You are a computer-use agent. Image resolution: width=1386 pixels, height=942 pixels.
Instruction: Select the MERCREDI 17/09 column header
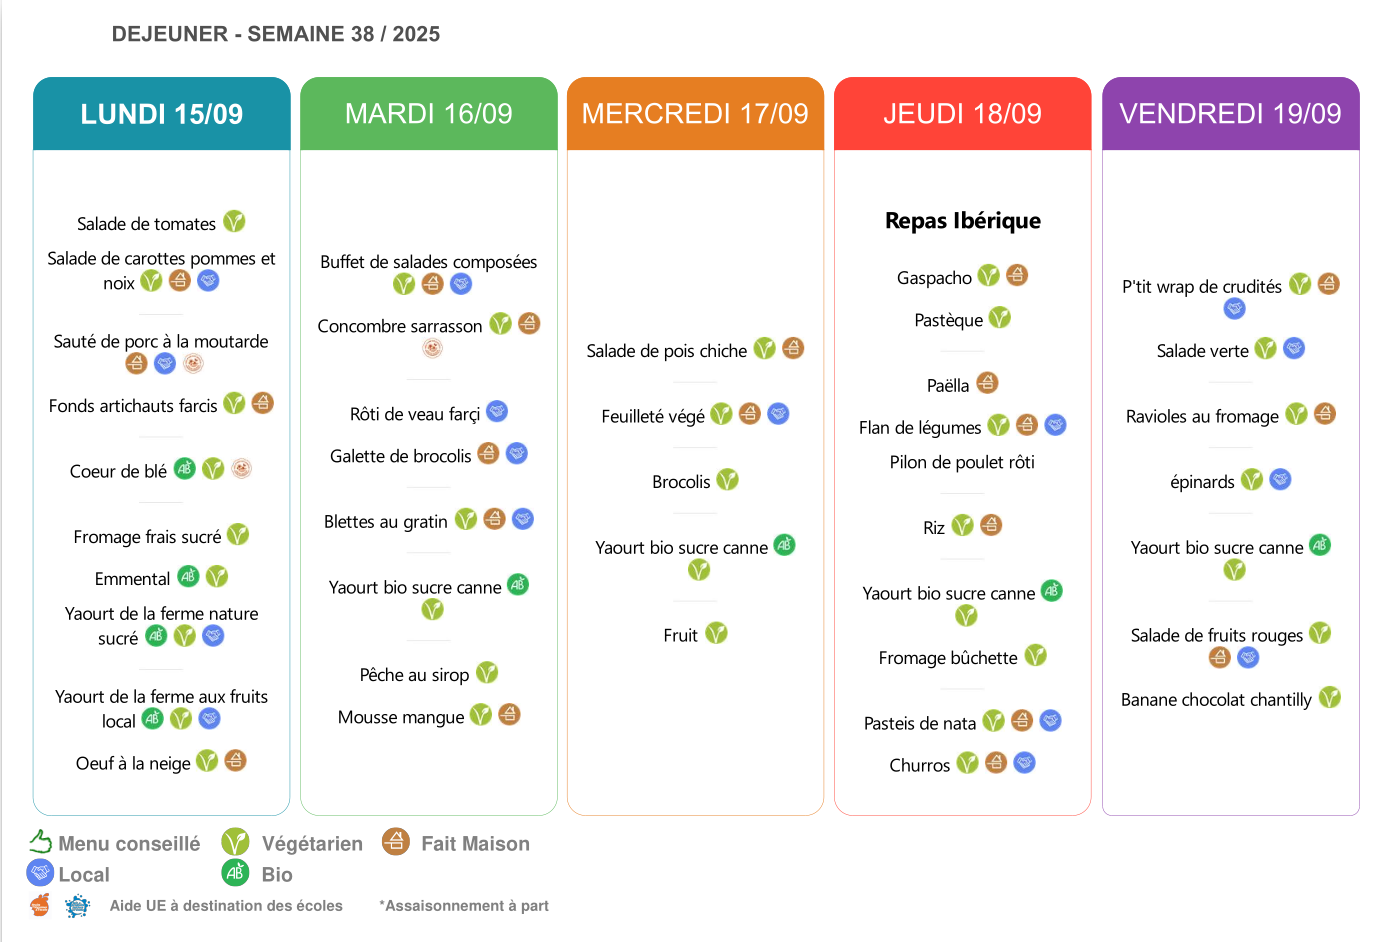coord(695,114)
